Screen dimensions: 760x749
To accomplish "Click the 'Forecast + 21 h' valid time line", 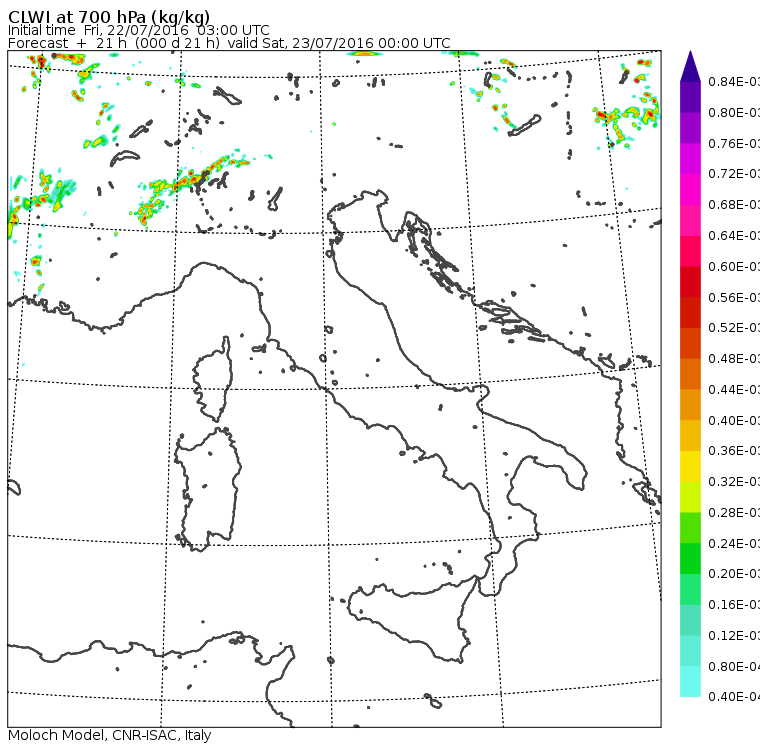I will (229, 43).
